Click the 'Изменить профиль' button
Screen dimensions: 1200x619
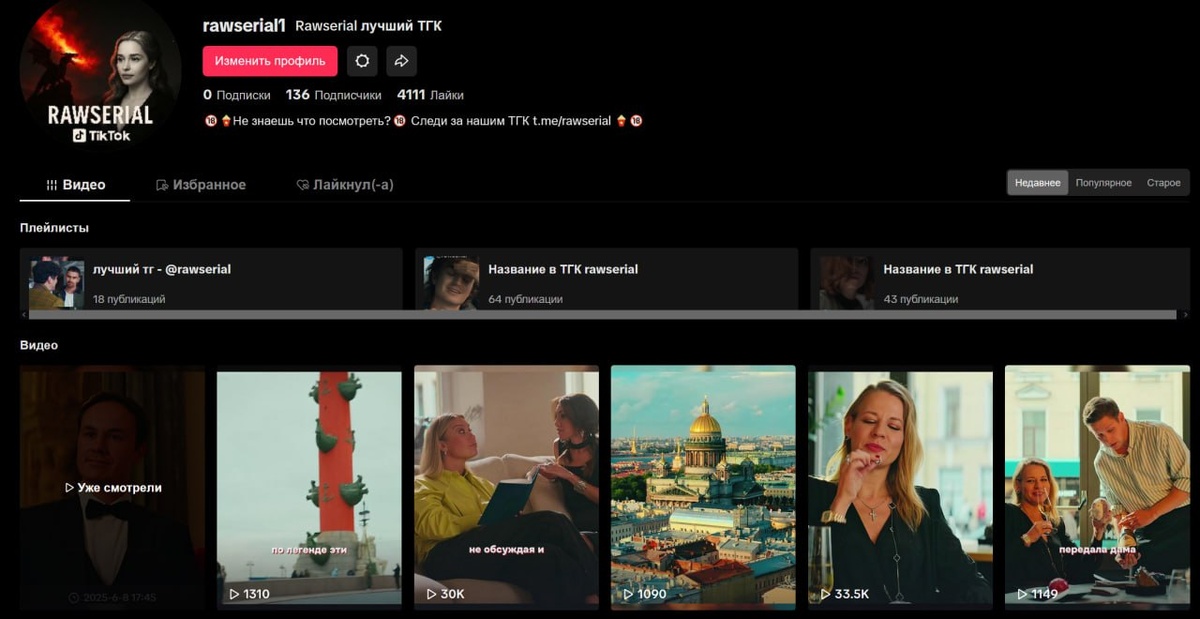pos(270,61)
